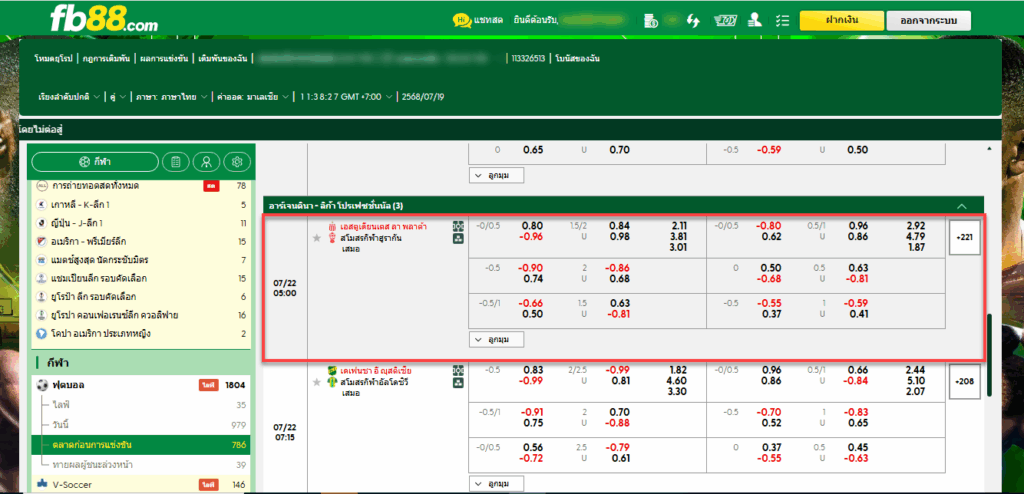The width and height of the screenshot is (1024, 494).
Task: Click the main odds table vertical scrollbar
Action: [989, 353]
